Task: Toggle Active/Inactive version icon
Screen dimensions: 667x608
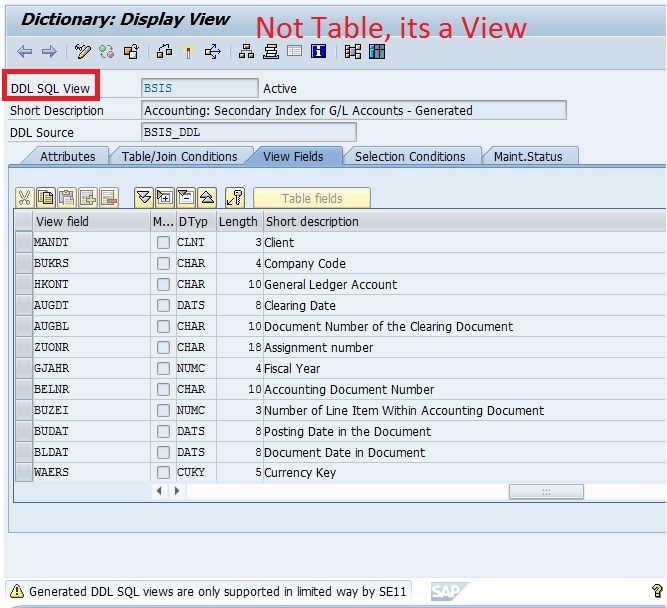Action: tap(106, 52)
